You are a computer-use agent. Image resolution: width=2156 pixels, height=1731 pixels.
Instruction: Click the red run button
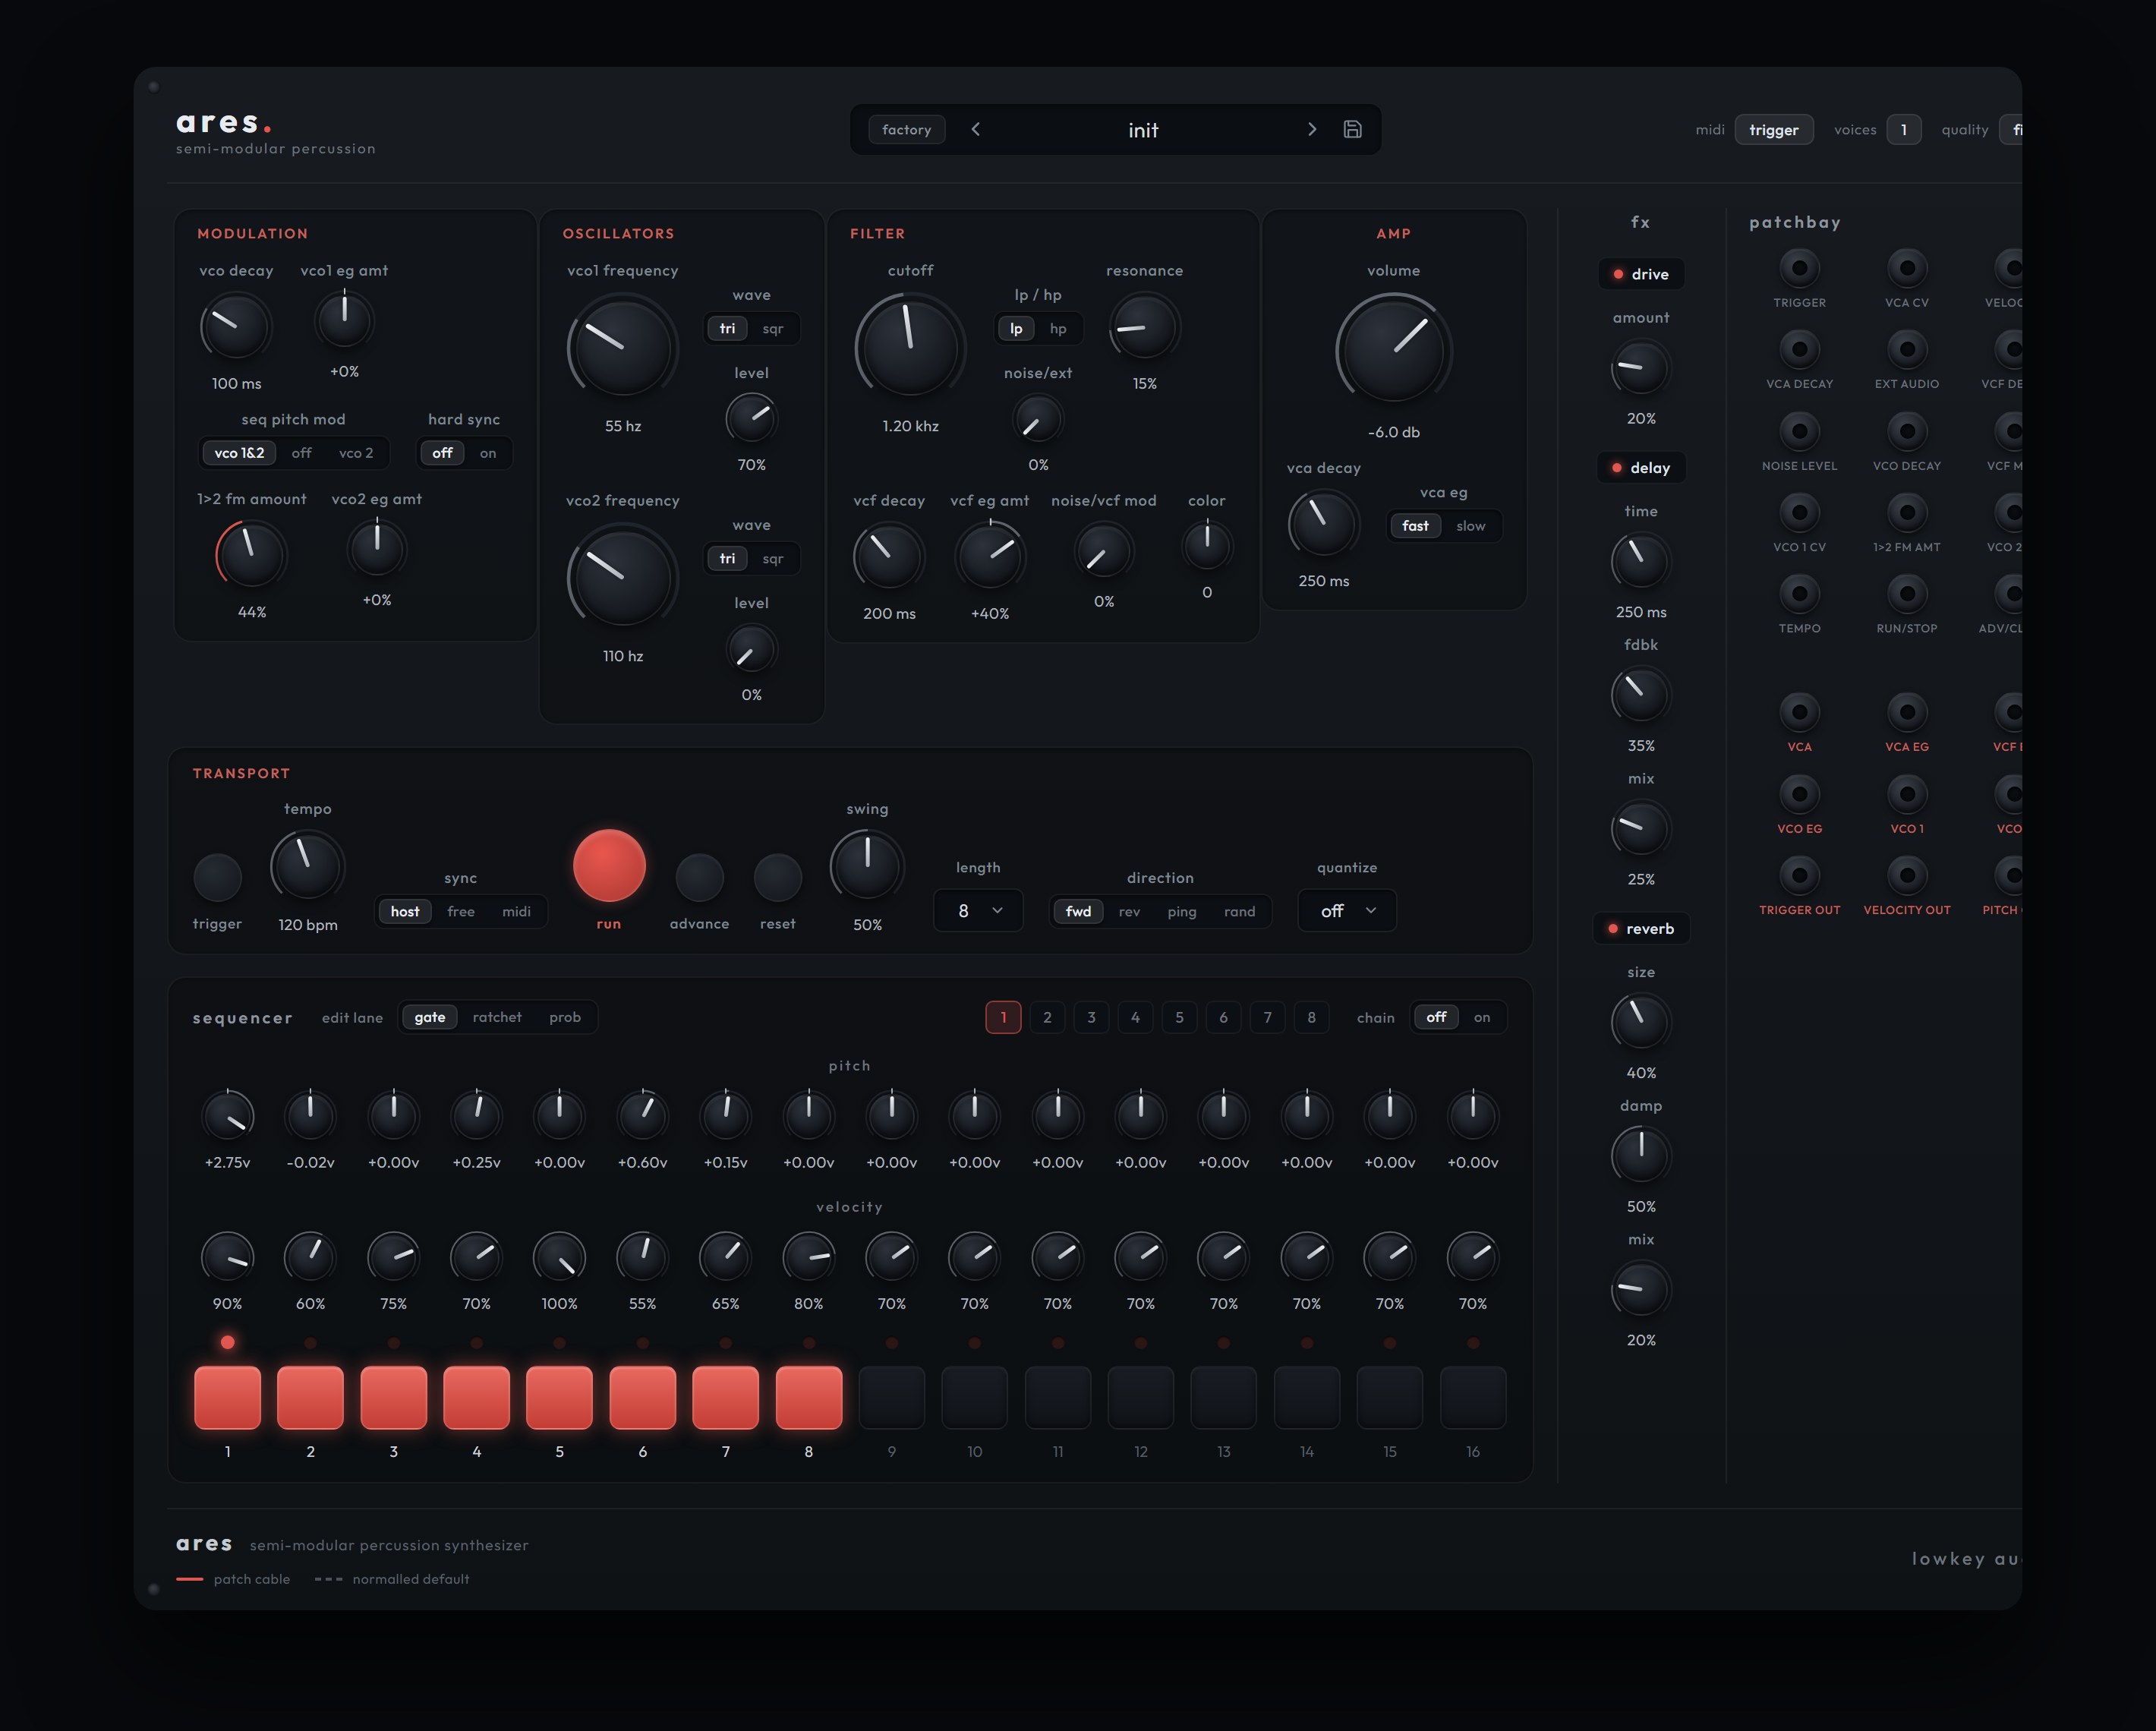(609, 866)
